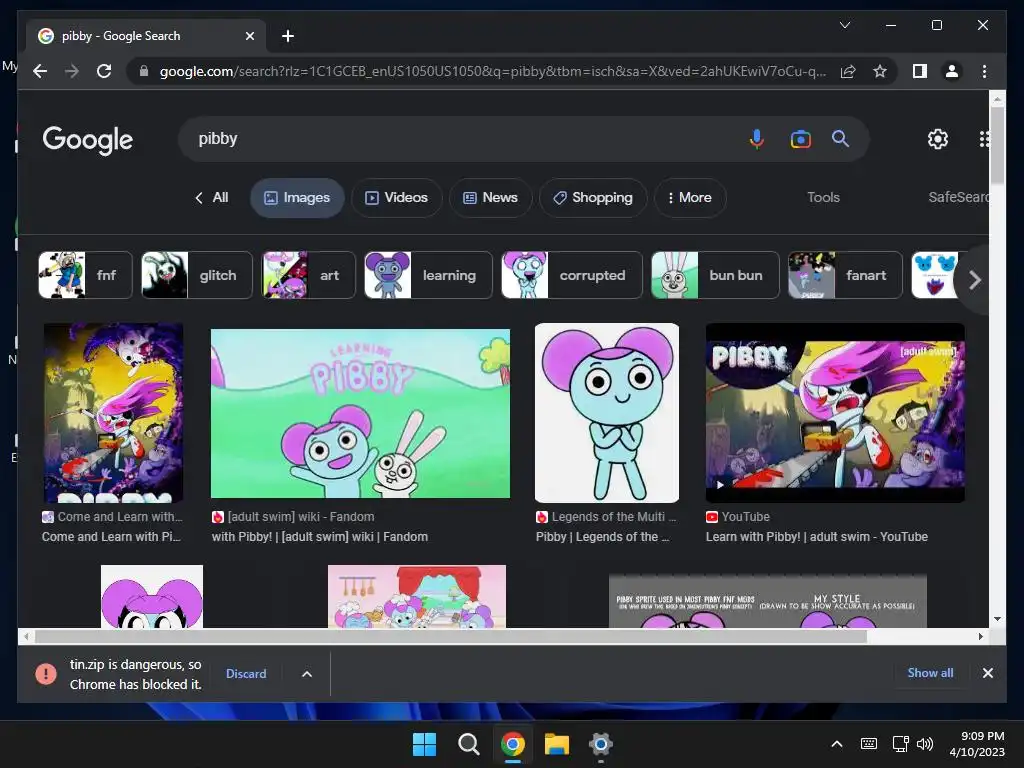Viewport: 1024px width, 768px height.
Task: Open the Chrome profile icon
Action: 952,71
